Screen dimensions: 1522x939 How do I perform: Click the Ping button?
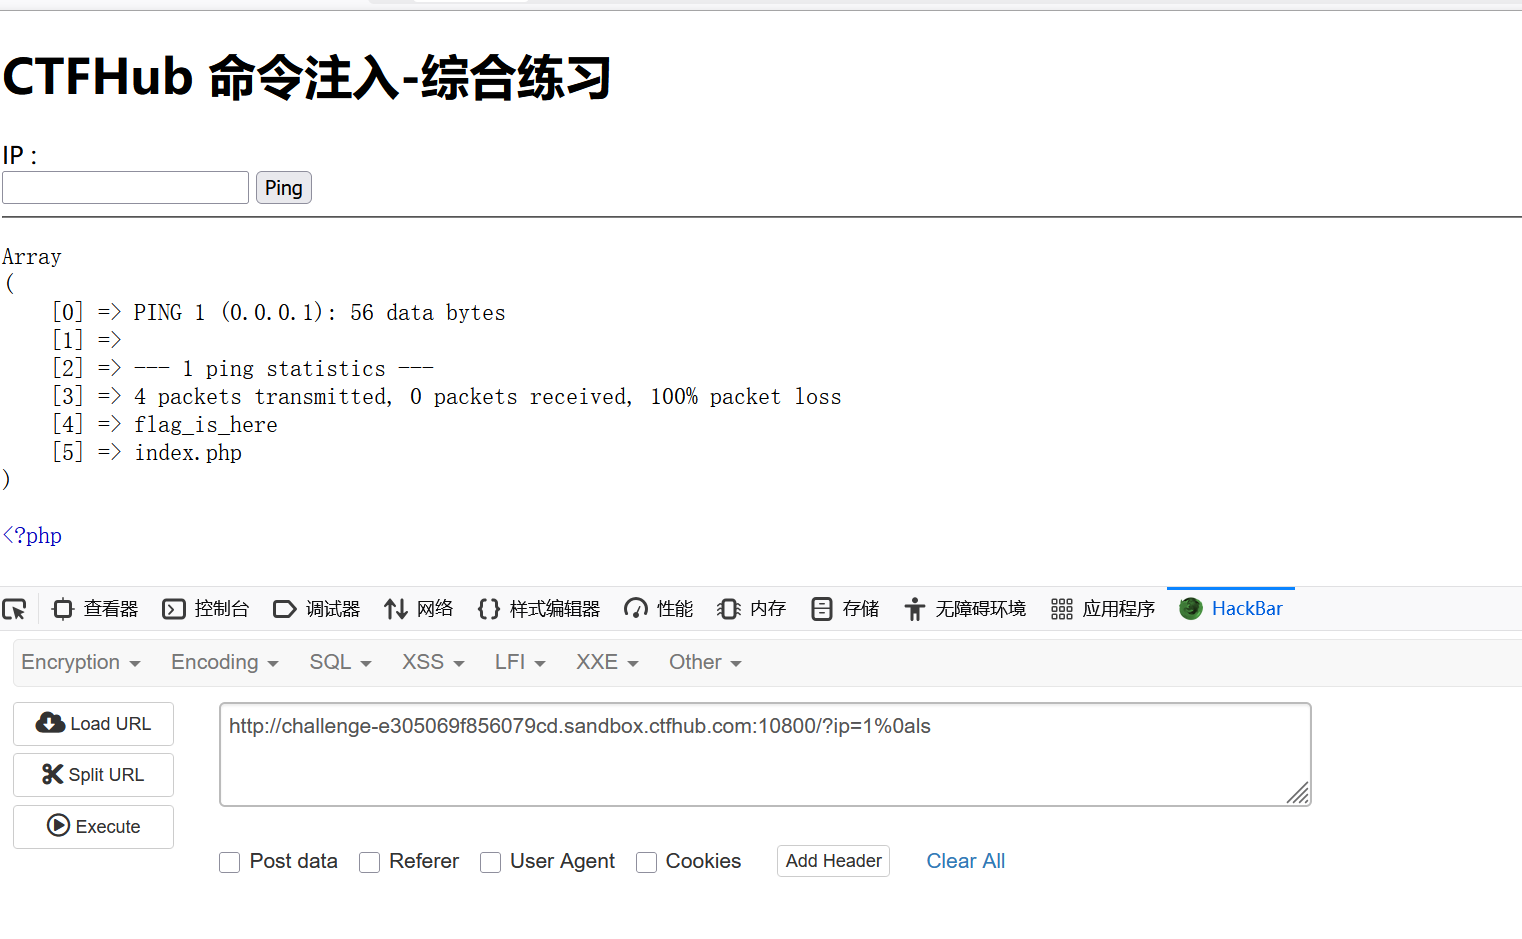[284, 188]
